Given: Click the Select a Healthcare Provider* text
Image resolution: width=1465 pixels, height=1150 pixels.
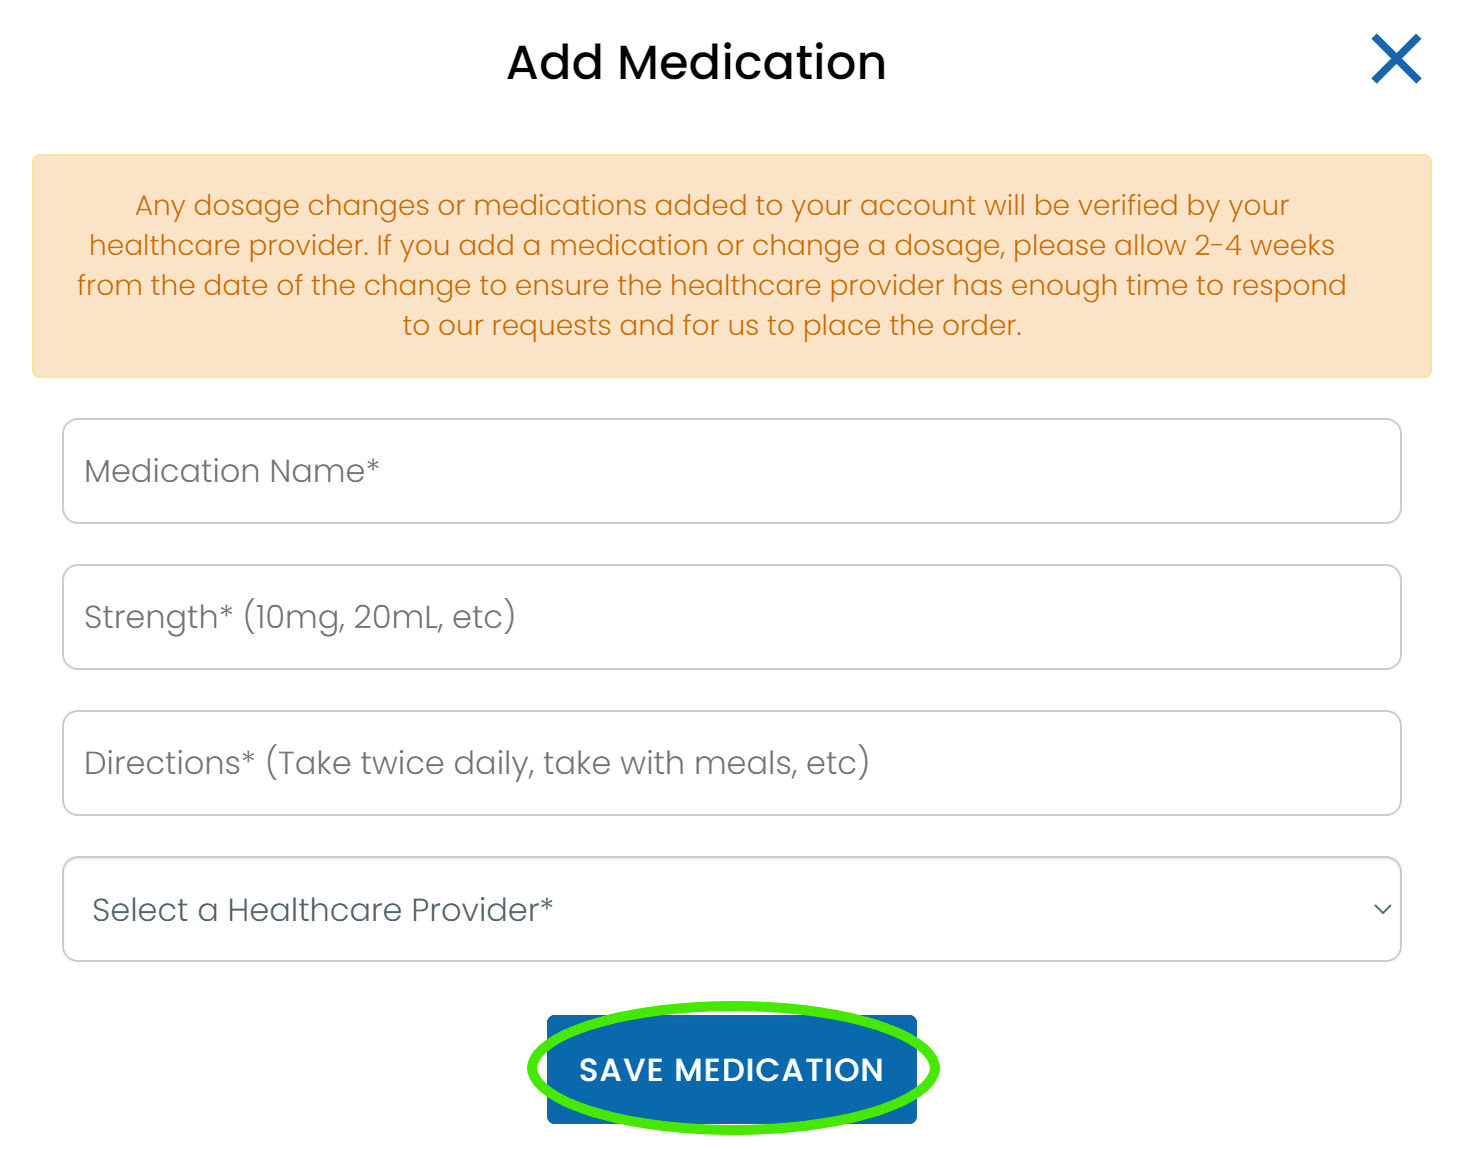Looking at the screenshot, I should [322, 910].
